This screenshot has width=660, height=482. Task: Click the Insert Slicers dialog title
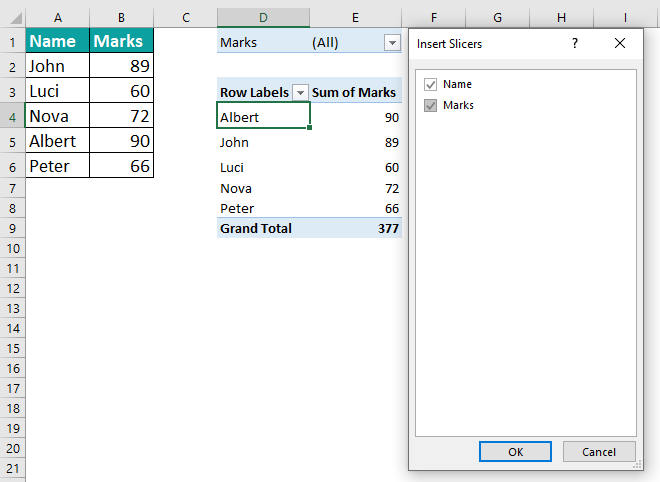pyautogui.click(x=449, y=44)
